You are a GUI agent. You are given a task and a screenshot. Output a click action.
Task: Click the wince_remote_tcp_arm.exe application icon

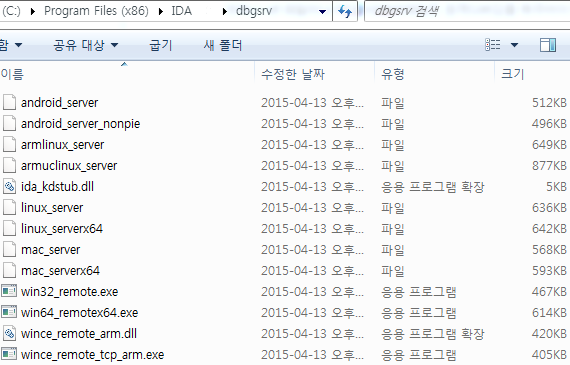(9, 354)
